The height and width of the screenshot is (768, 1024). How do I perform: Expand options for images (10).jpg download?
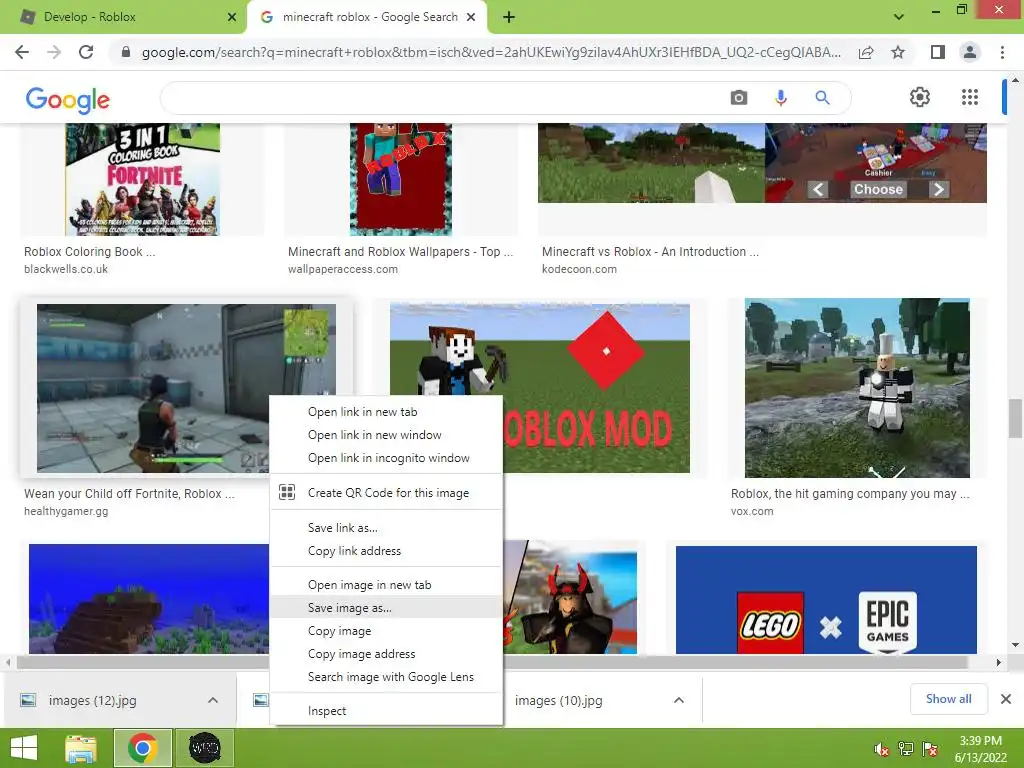tap(679, 700)
